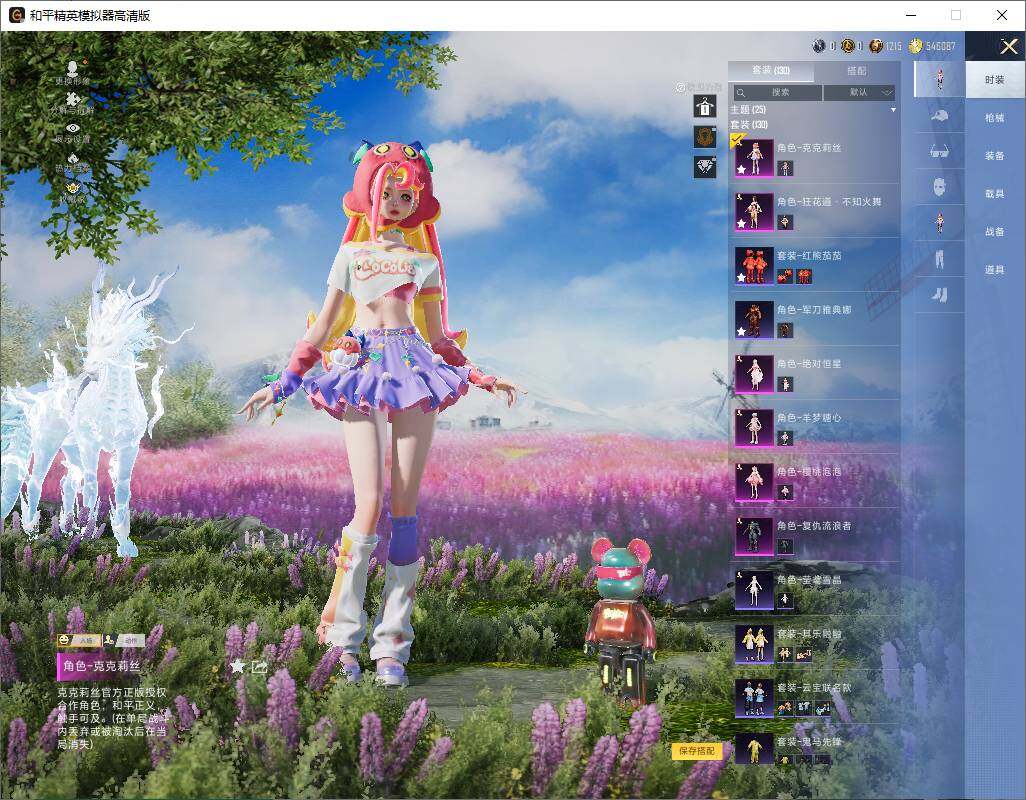
Task: Select the 套装-鬼马先锋 outfit thumbnail
Action: tap(753, 749)
